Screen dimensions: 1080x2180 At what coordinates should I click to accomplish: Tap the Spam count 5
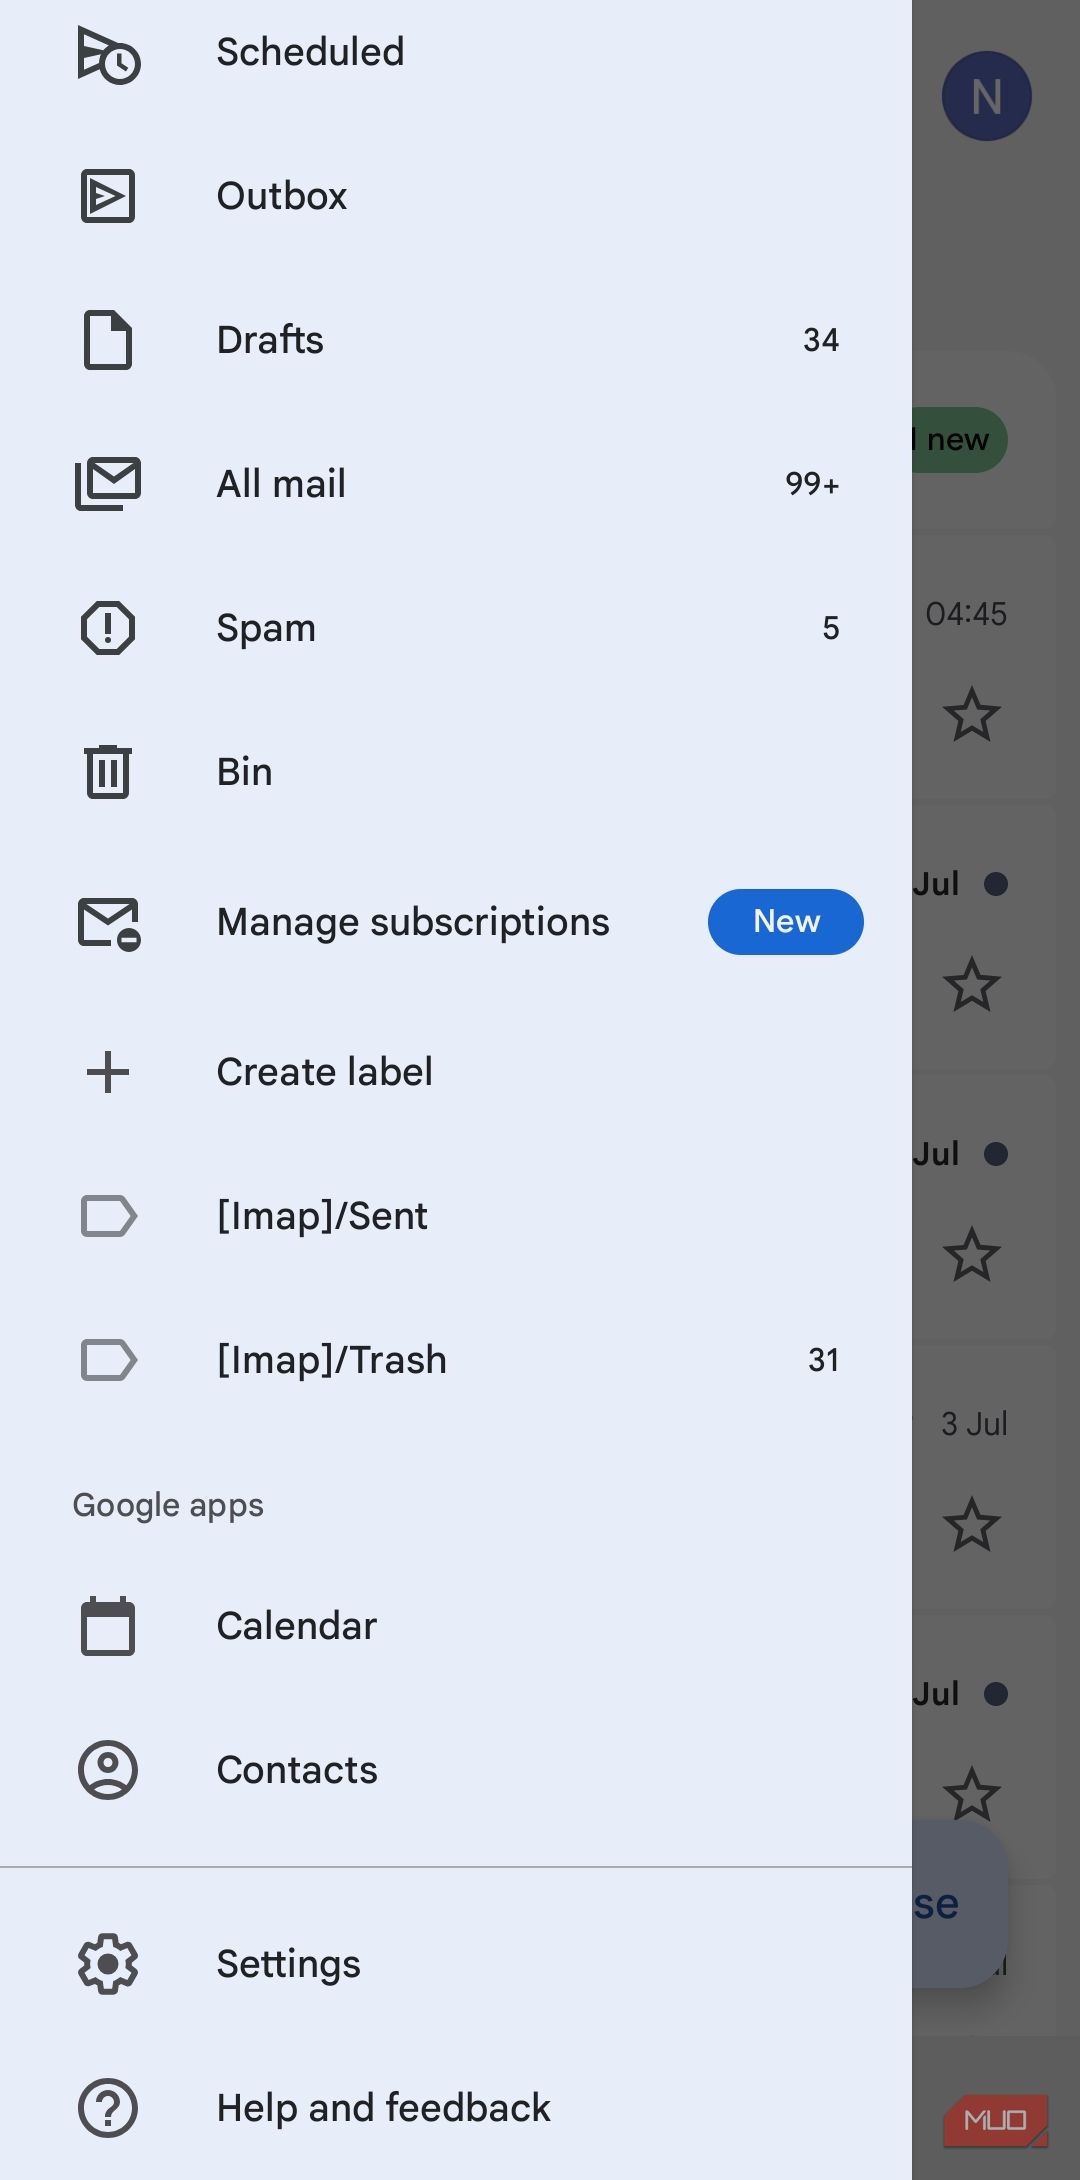[831, 628]
